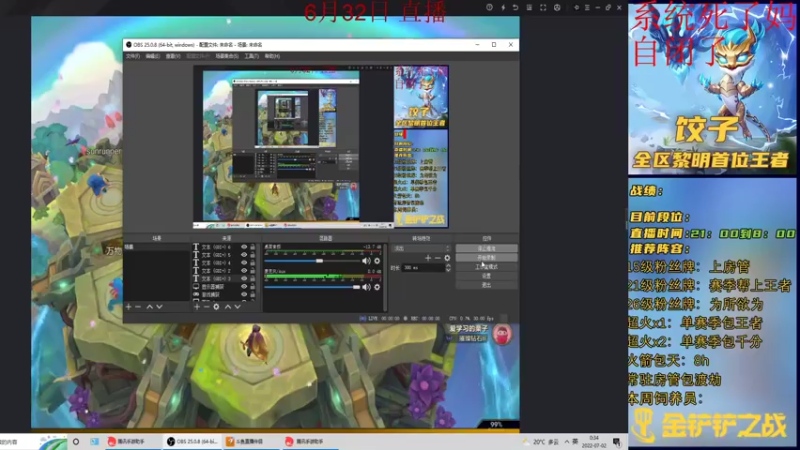Move source up in sources panel
This screenshot has height=450, width=800.
pyautogui.click(x=228, y=307)
